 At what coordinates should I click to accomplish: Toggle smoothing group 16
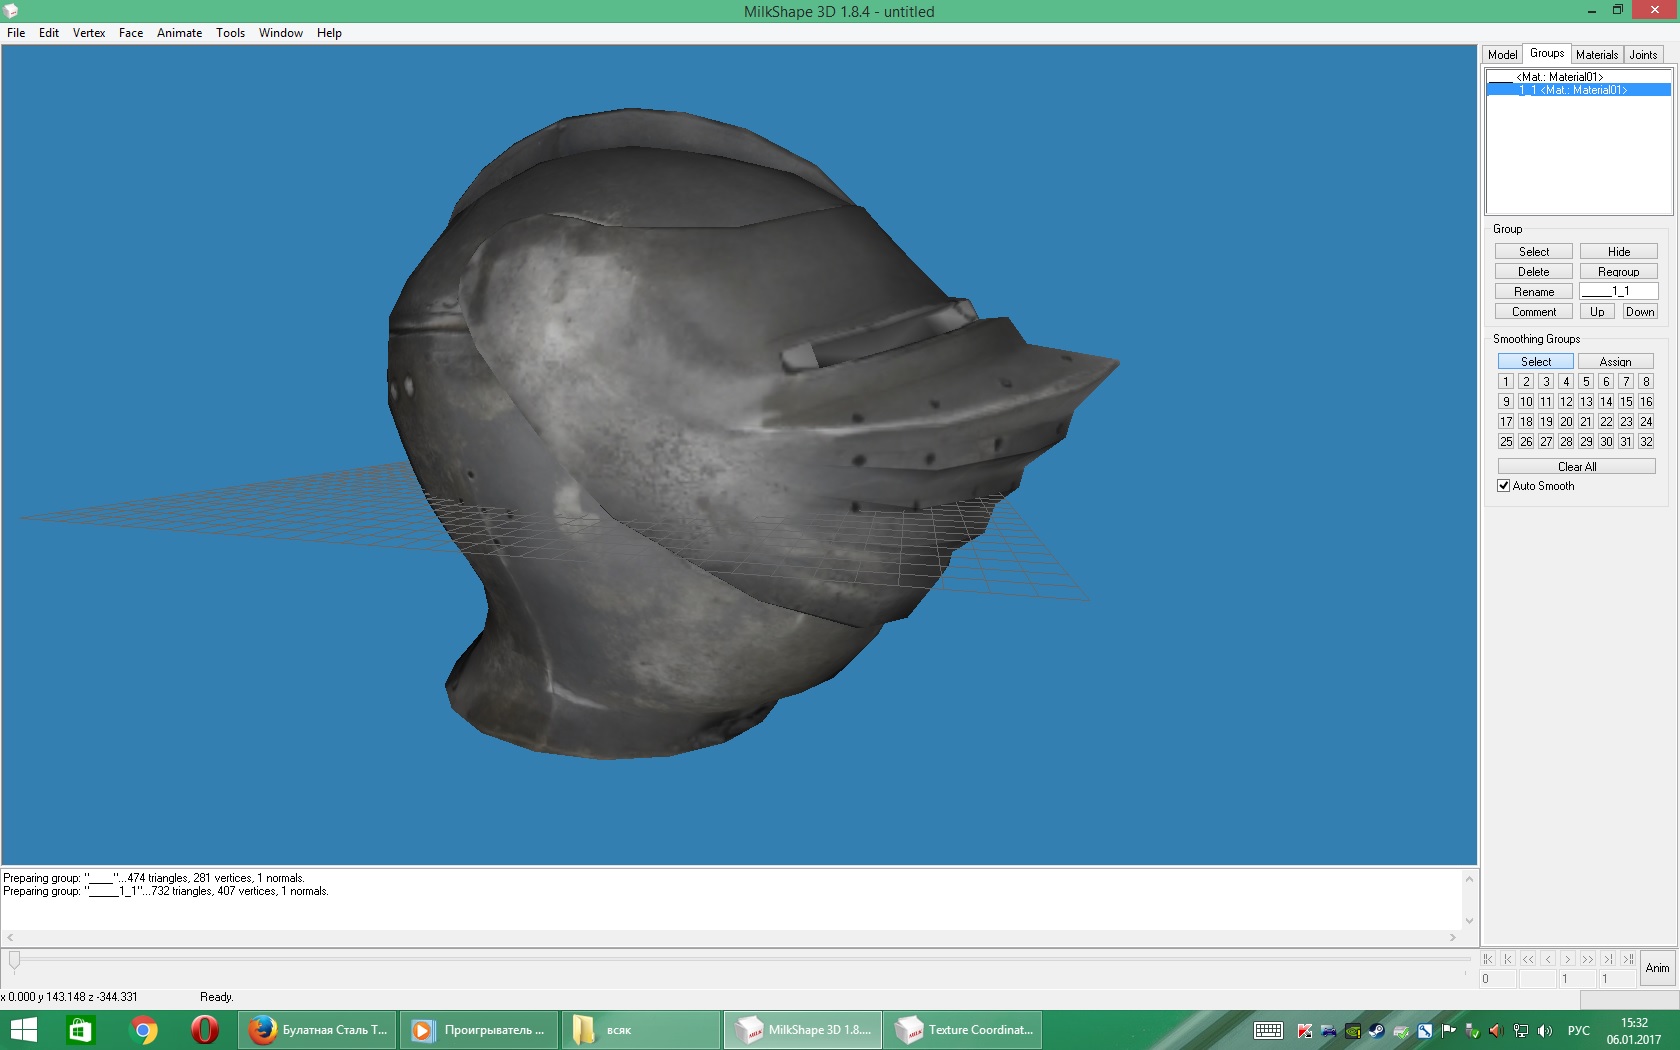[1646, 402]
